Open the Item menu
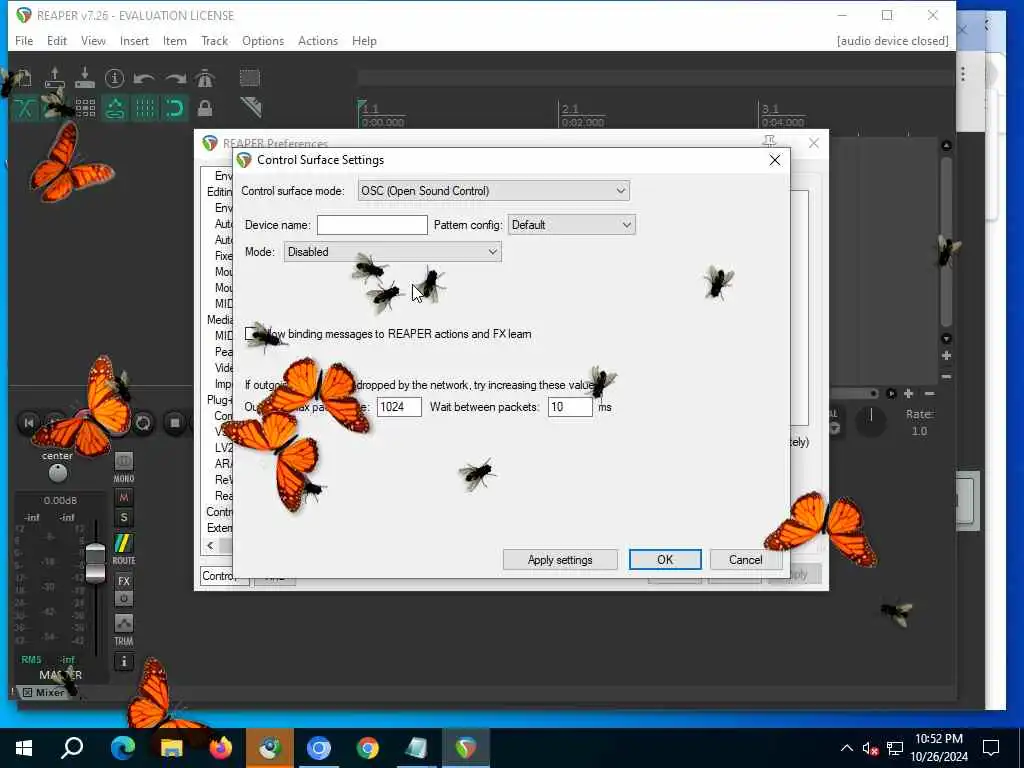The image size is (1024, 768). point(174,40)
